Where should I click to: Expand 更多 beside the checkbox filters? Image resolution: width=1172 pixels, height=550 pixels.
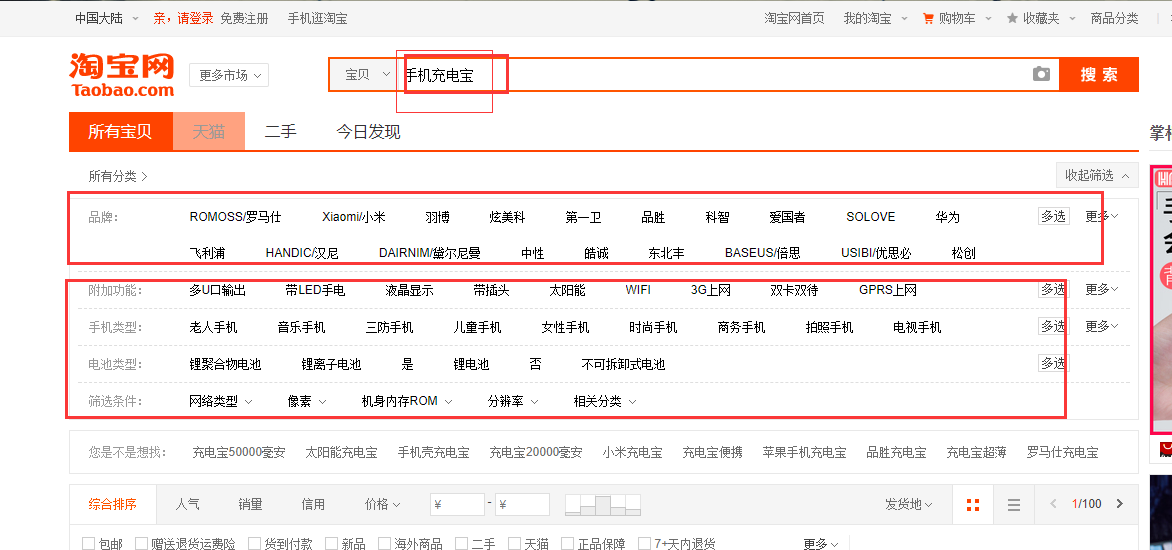pyautogui.click(x=821, y=544)
